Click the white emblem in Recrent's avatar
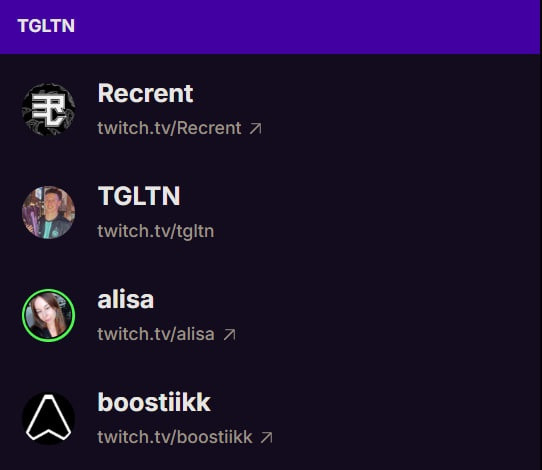 (48, 109)
